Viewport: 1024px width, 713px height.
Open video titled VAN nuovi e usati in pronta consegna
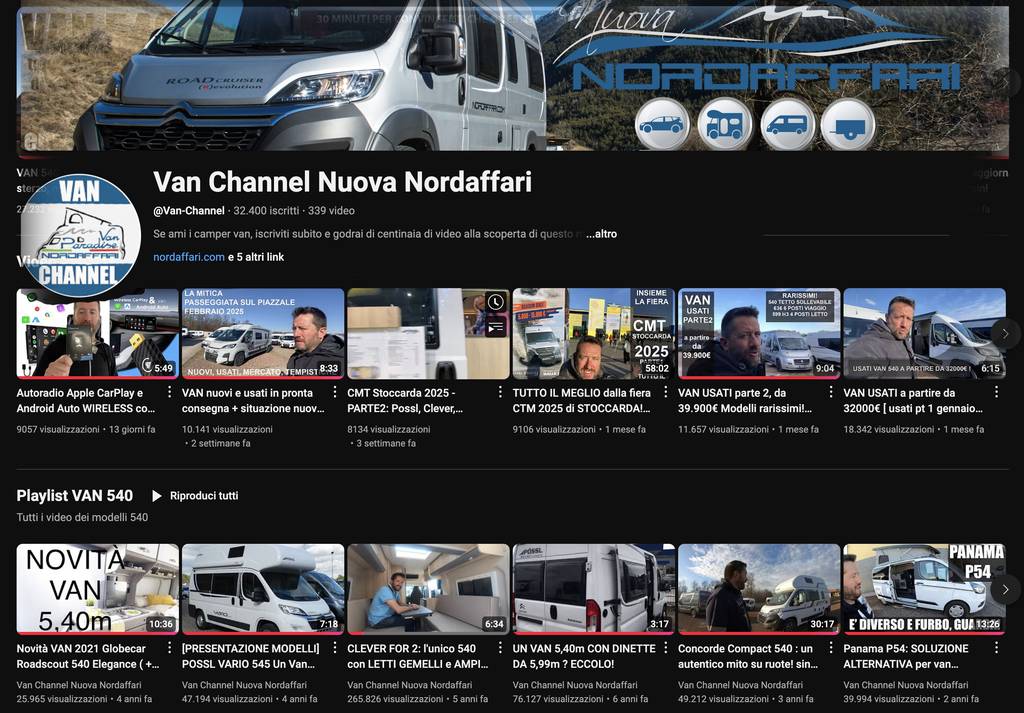pos(253,400)
